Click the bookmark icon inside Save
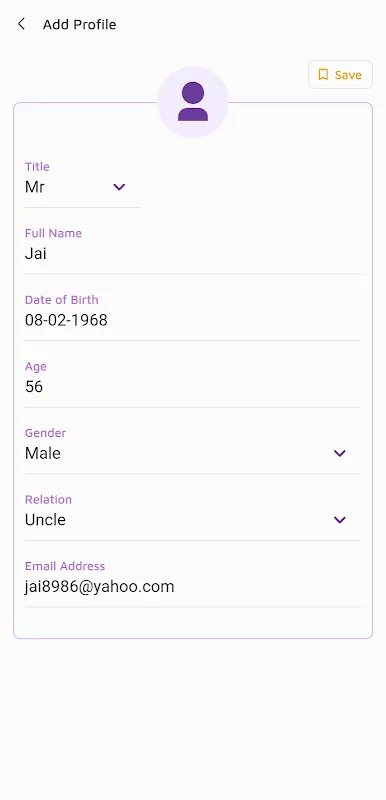The height and width of the screenshot is (800, 386). pos(323,75)
